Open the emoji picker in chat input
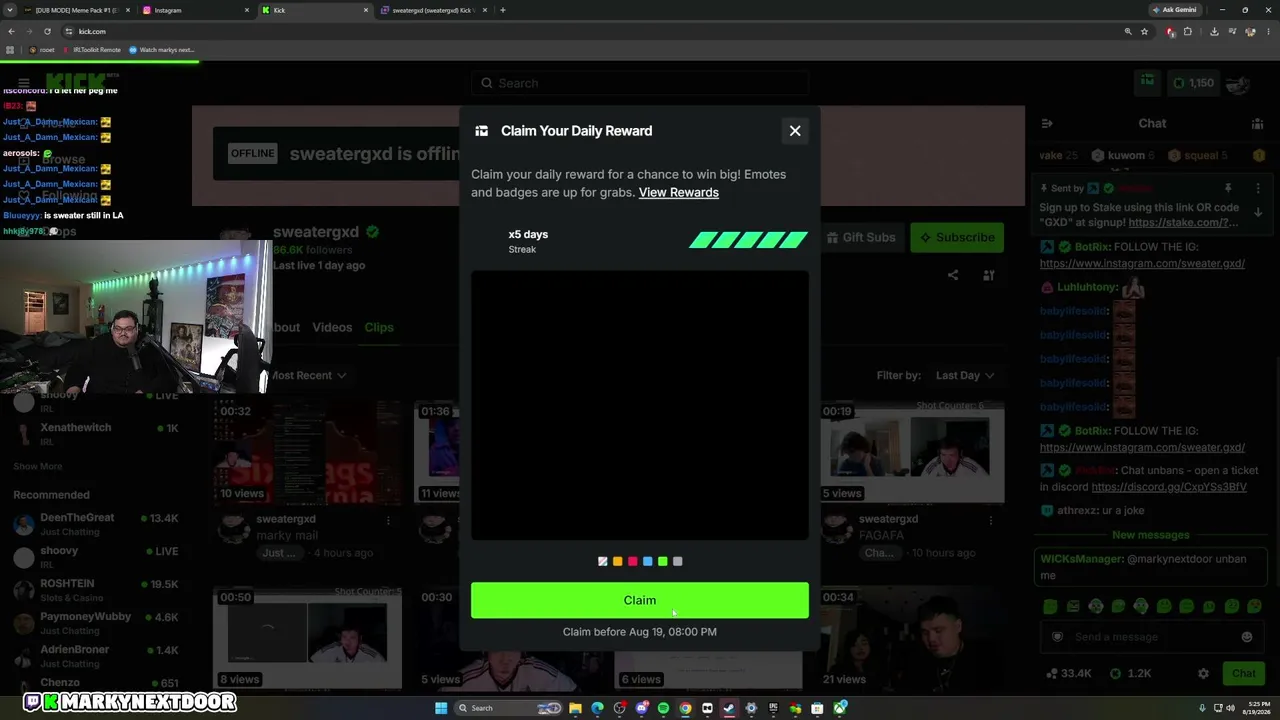 pyautogui.click(x=1246, y=637)
